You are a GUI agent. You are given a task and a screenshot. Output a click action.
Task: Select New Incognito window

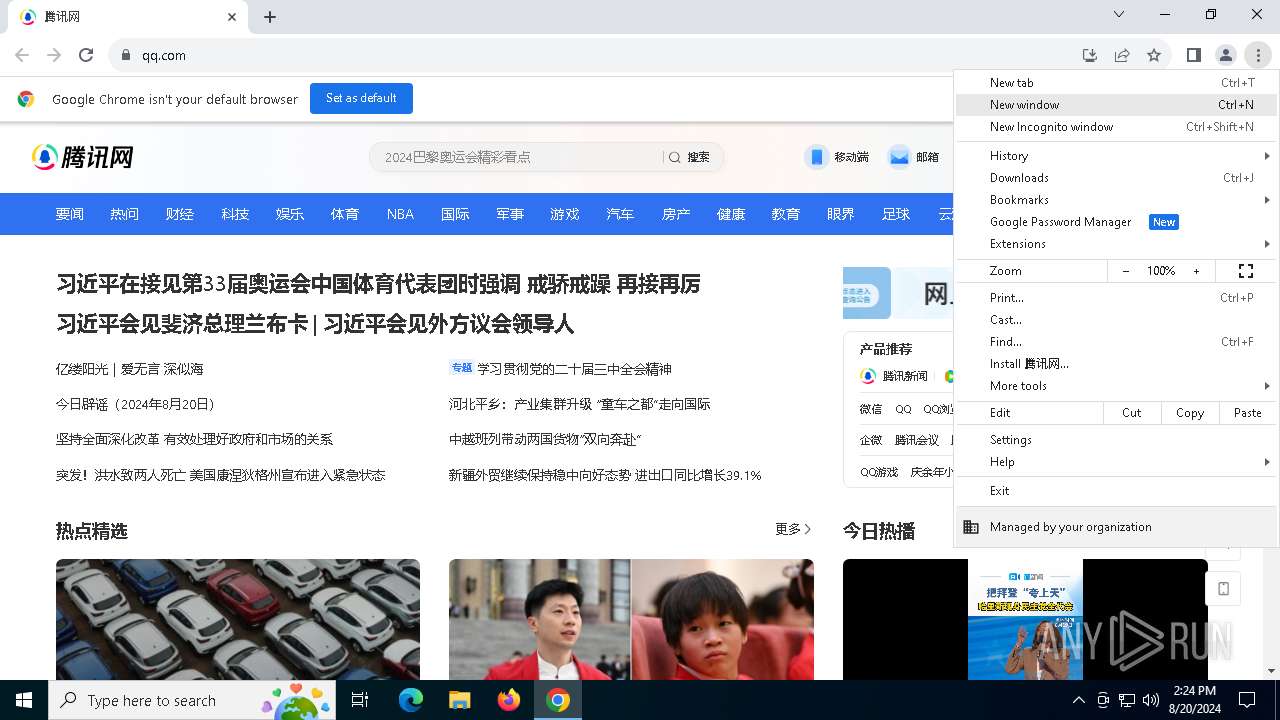[1116, 127]
